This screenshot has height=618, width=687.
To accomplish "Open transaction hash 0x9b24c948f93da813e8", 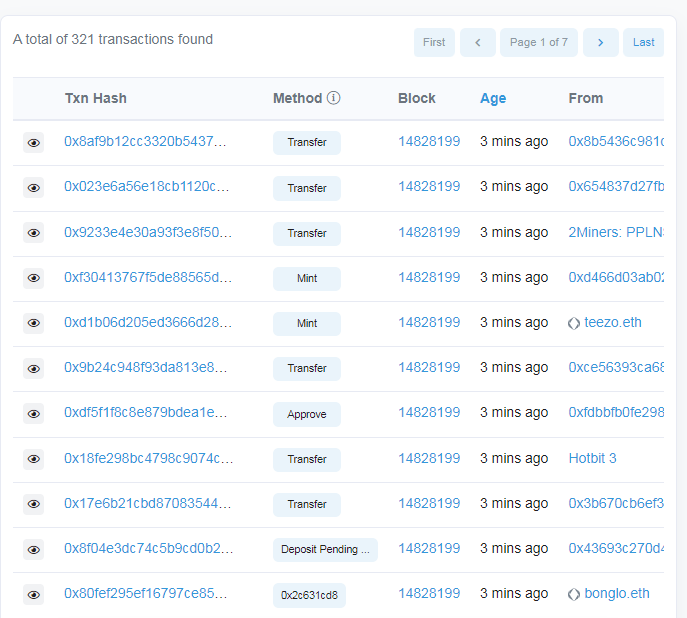I will pos(145,367).
